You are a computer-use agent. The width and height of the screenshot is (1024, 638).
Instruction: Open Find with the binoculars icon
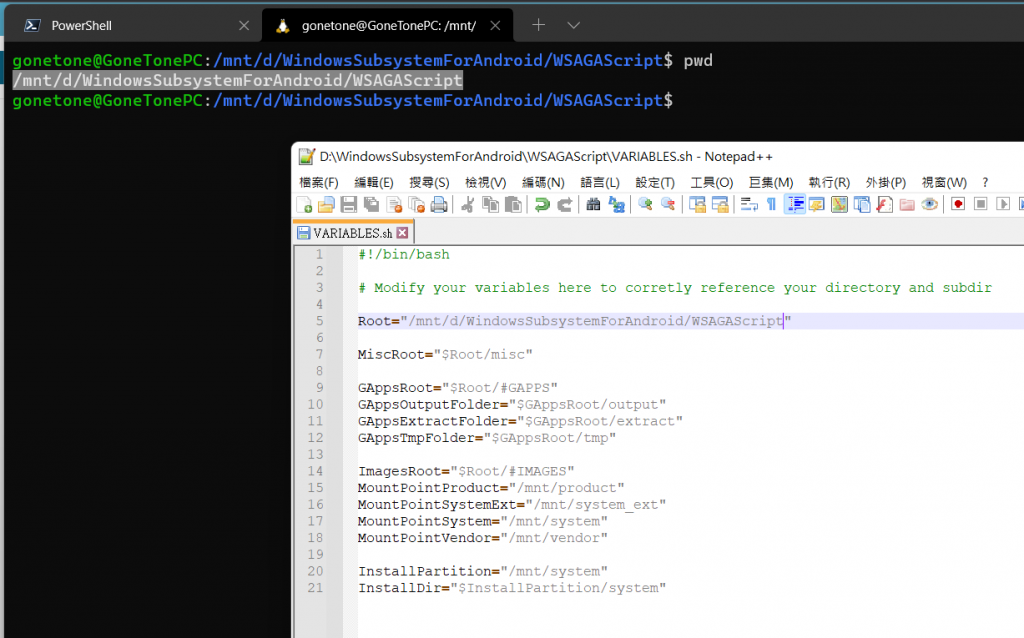point(593,205)
